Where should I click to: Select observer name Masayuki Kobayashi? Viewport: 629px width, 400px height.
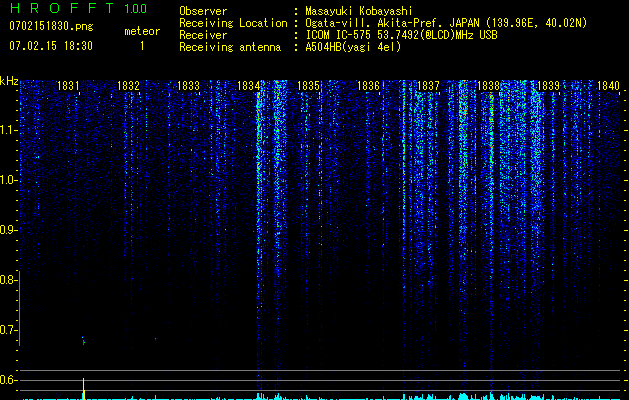tap(358, 11)
